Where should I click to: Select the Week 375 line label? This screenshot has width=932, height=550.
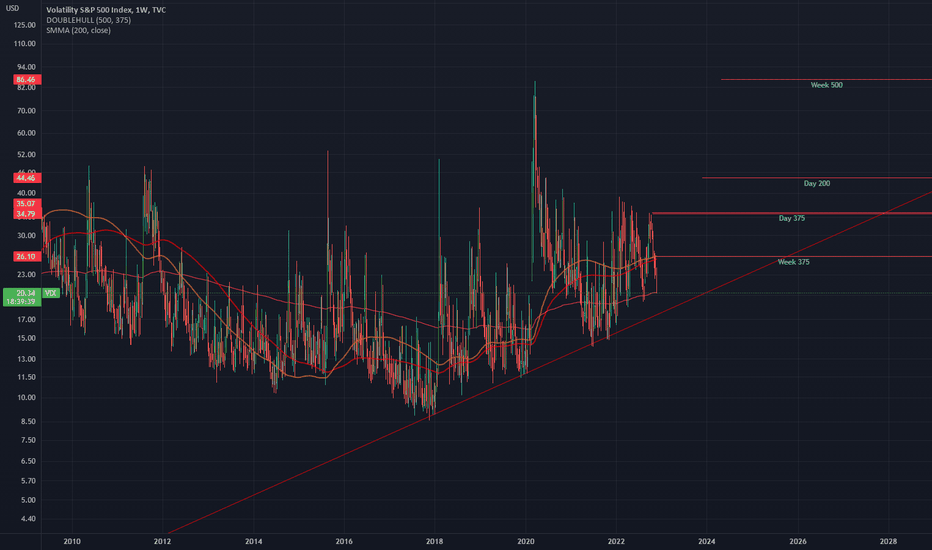click(x=794, y=262)
